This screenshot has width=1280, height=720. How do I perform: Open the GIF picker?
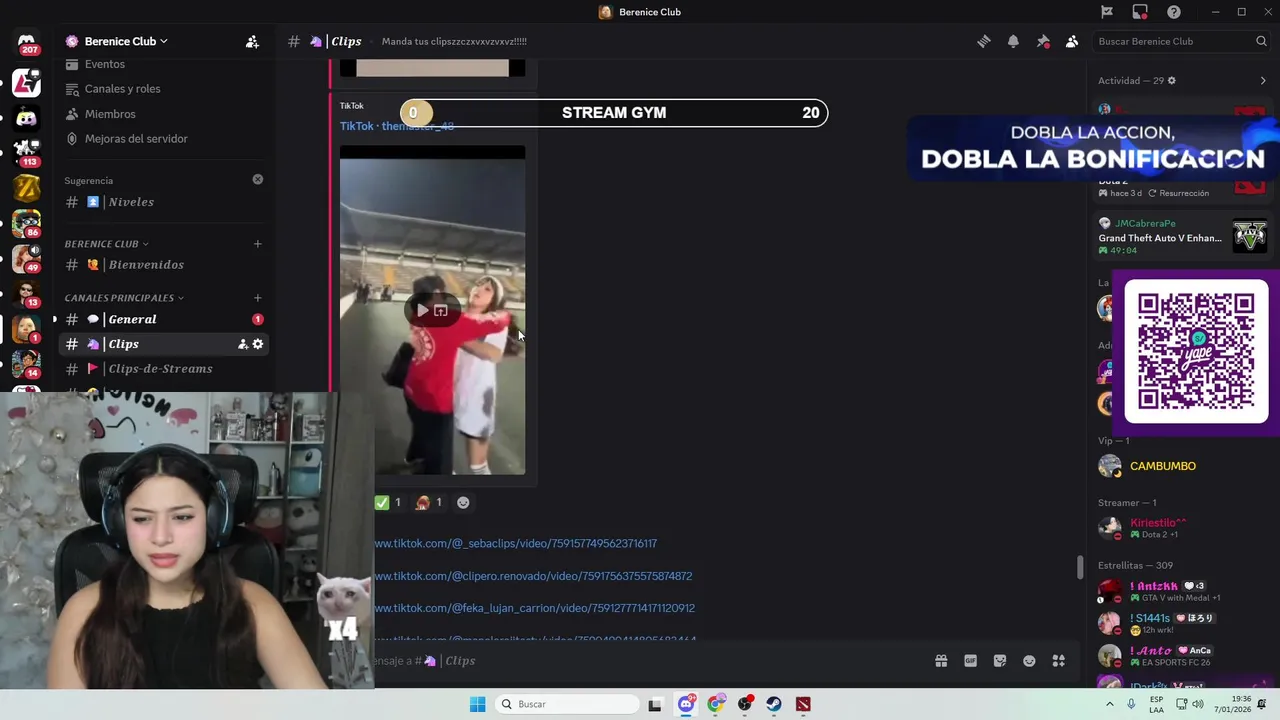[970, 661]
